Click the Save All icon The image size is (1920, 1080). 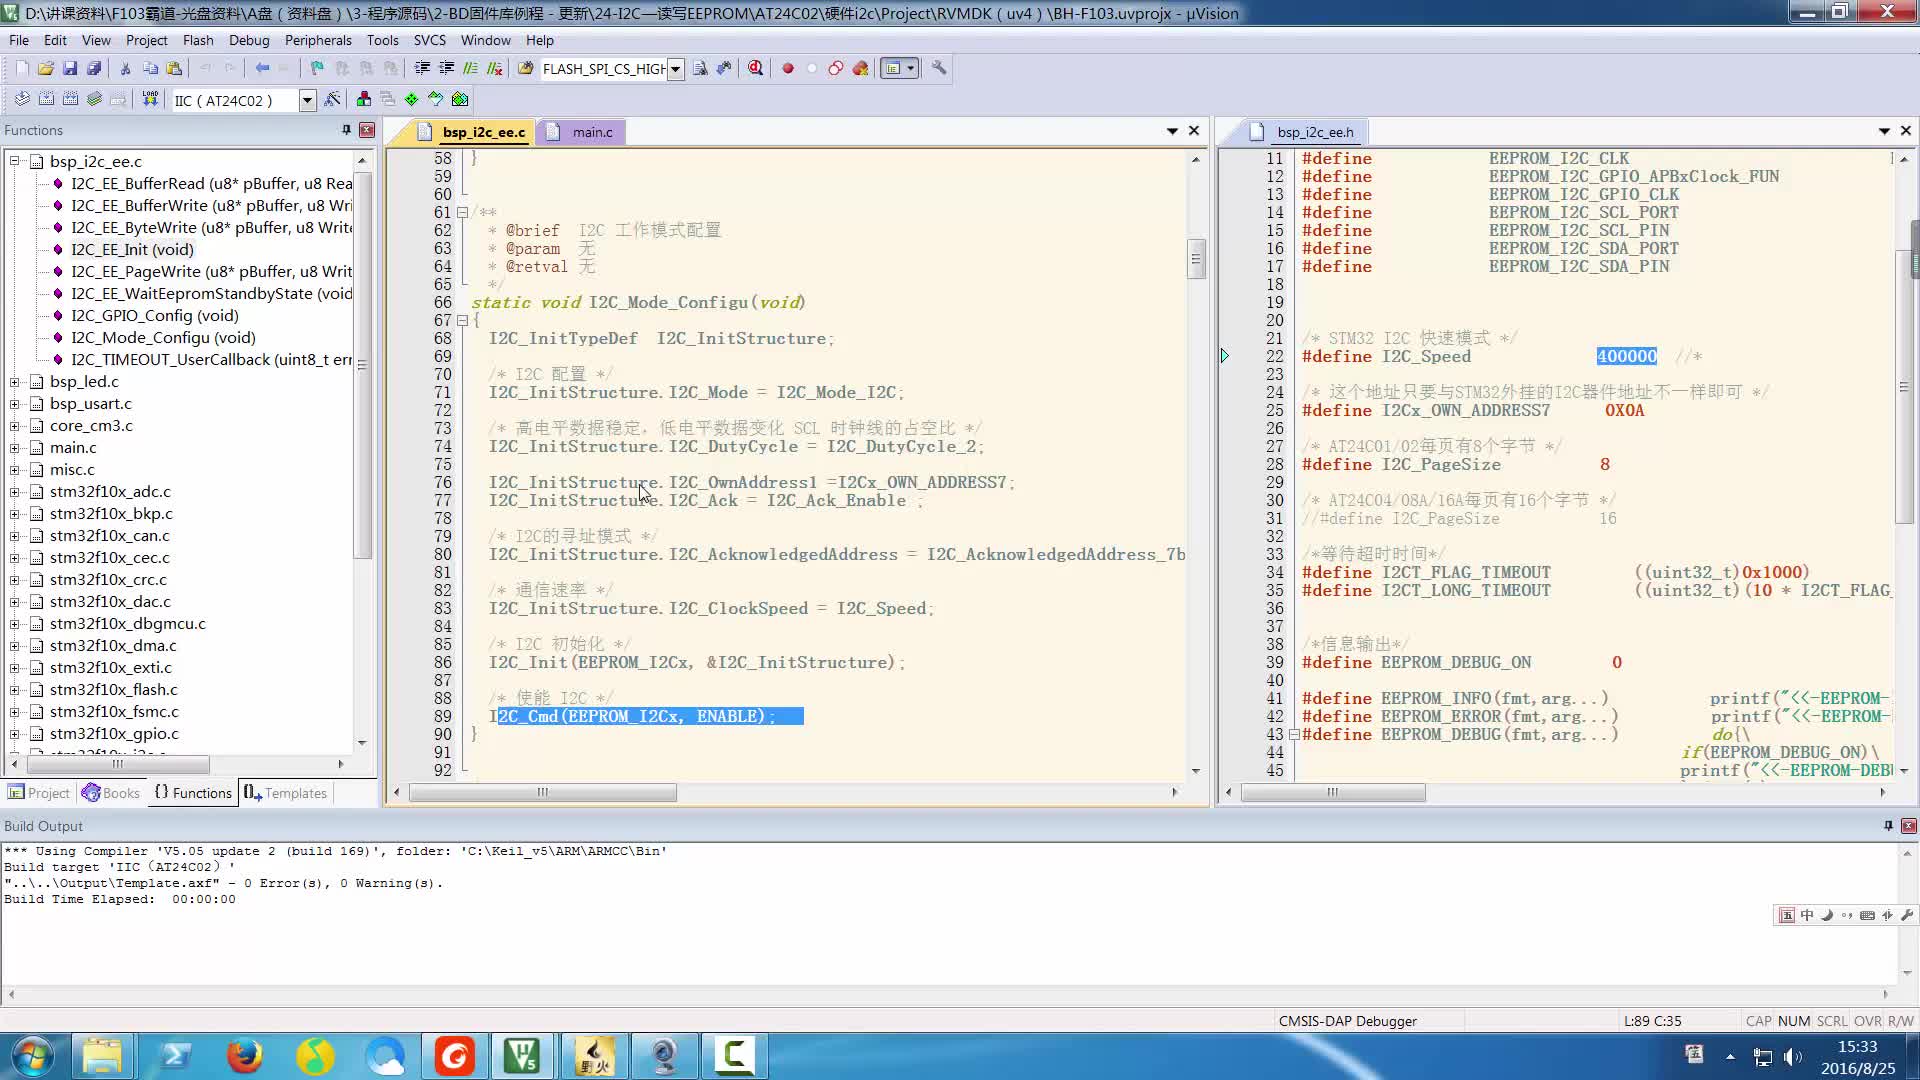coord(94,68)
